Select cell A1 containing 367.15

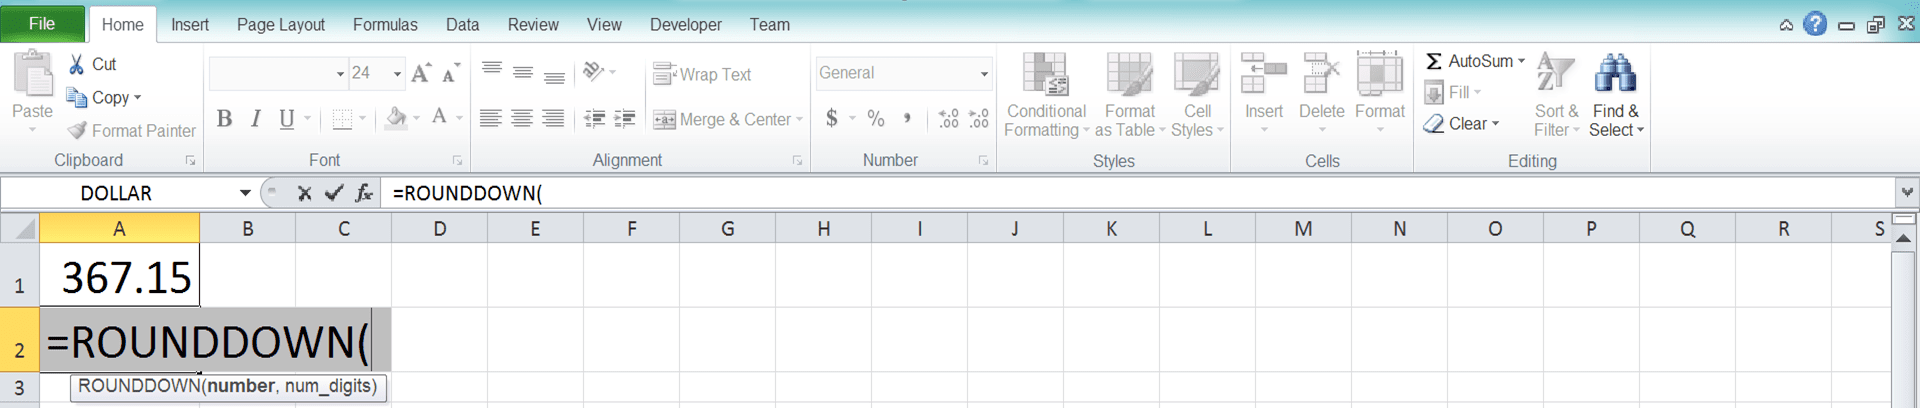119,275
